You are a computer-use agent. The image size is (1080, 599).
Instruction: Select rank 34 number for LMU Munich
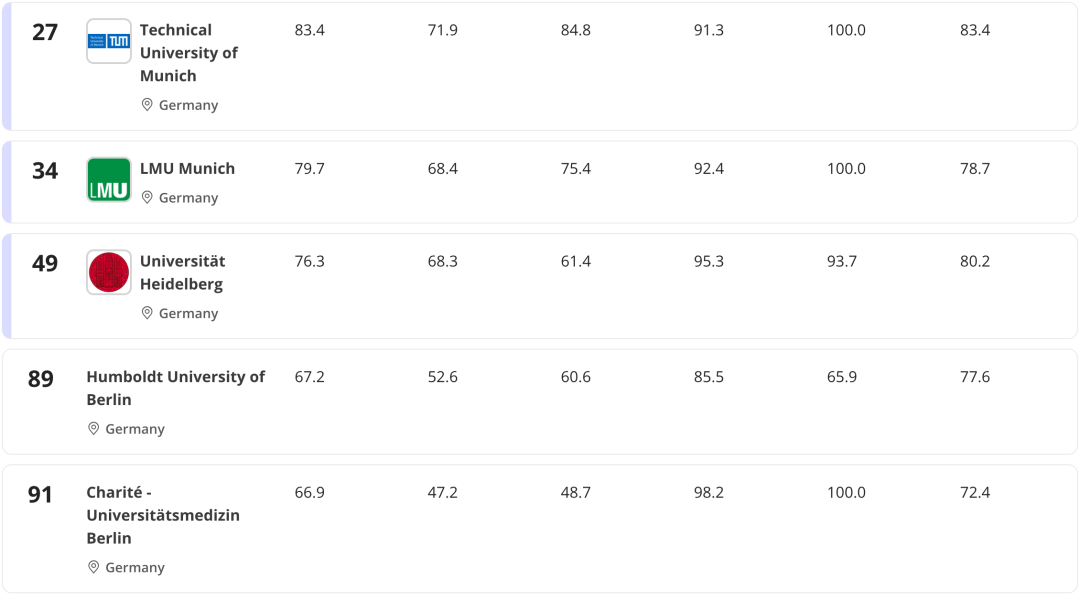45,171
